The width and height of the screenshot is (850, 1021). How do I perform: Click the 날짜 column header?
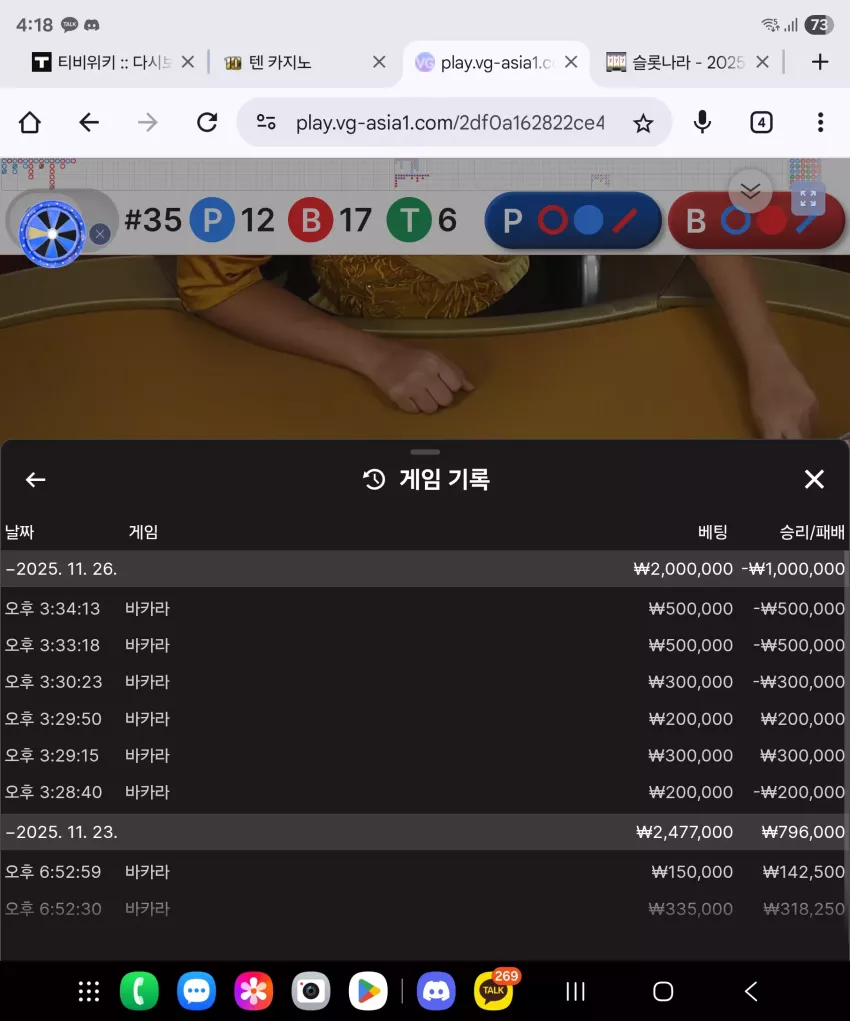[x=20, y=532]
